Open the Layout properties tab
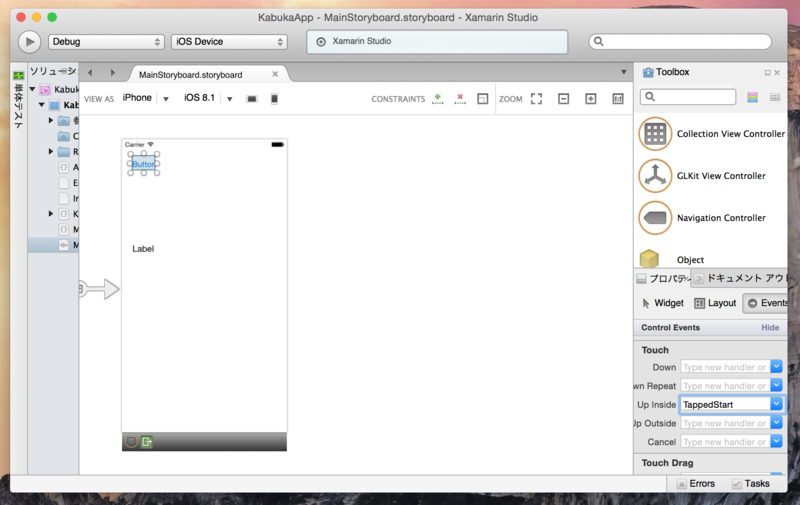 (715, 303)
